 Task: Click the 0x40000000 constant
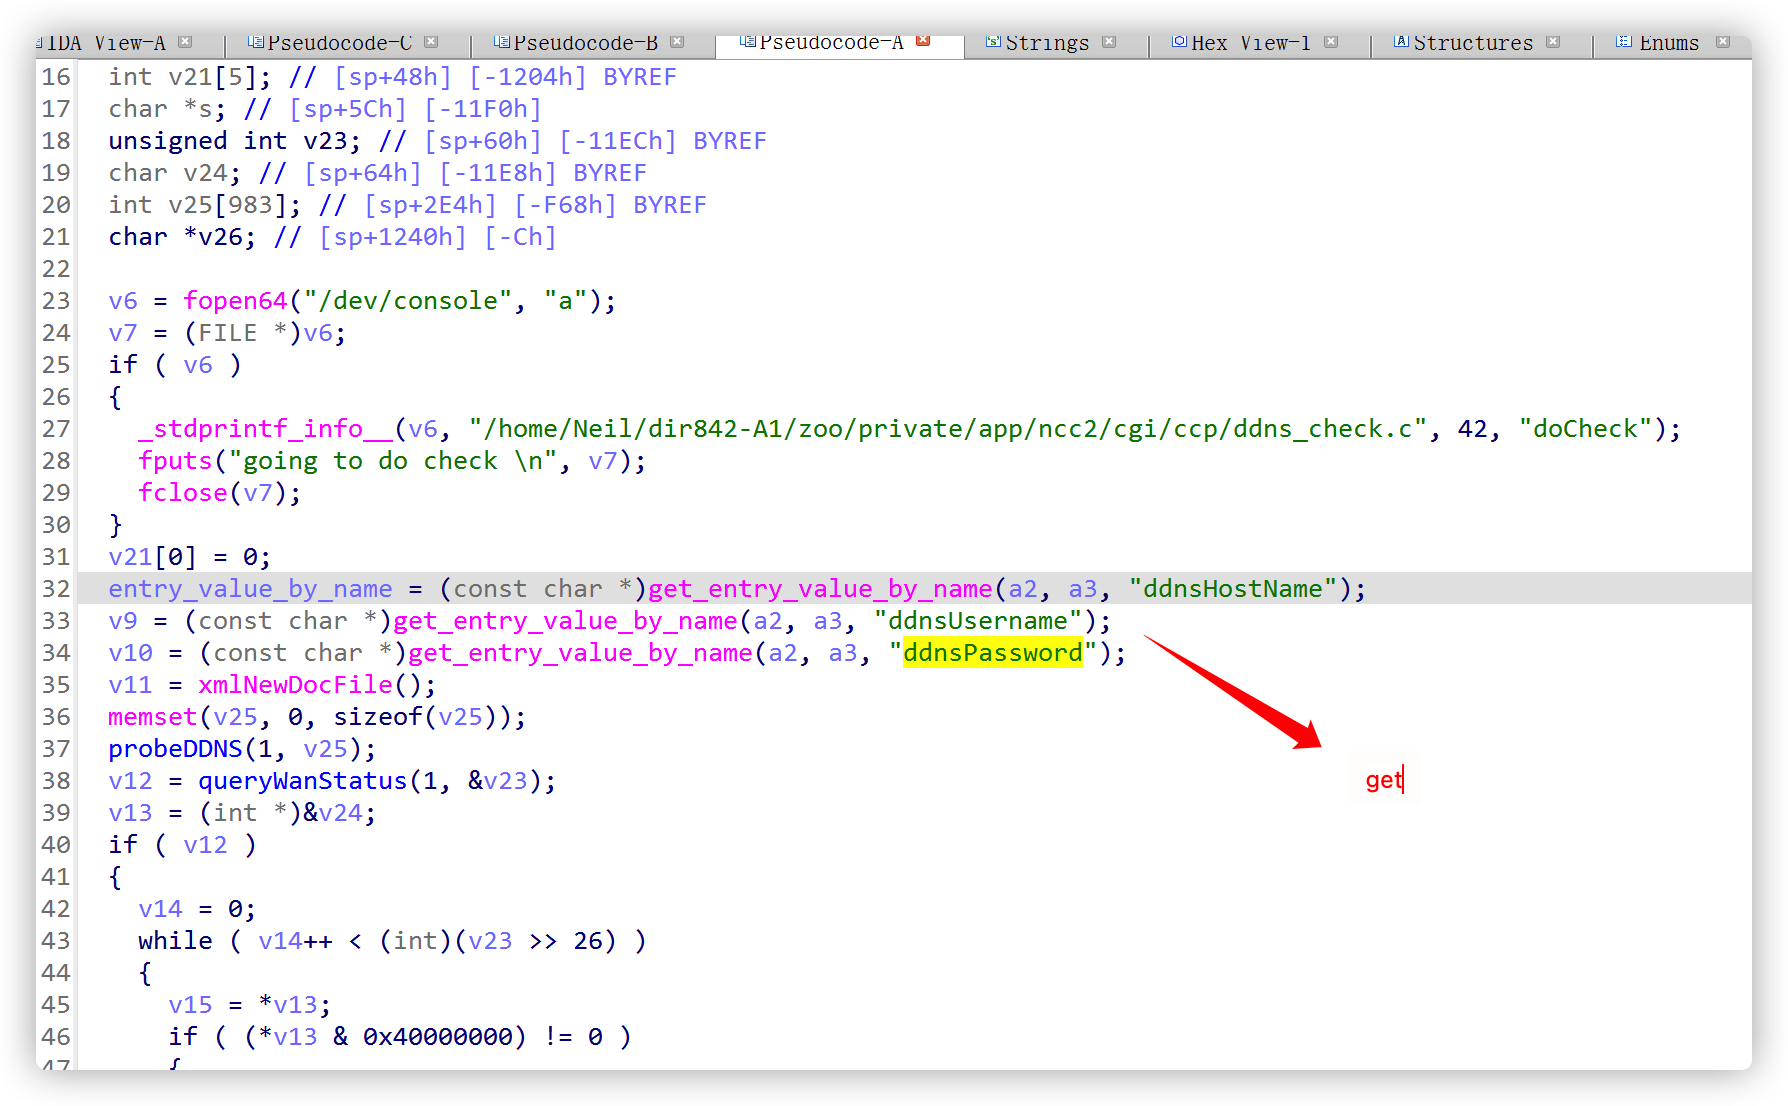(438, 1037)
